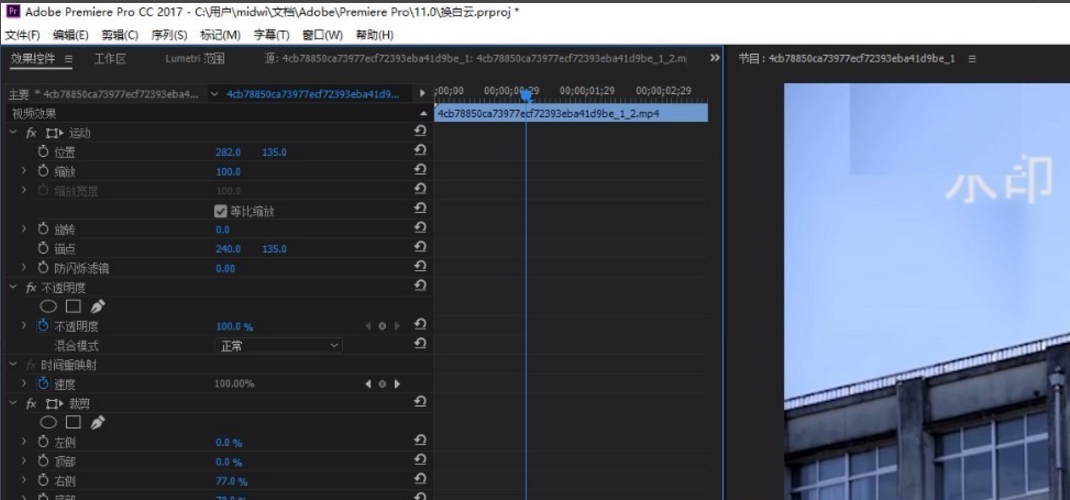
Task: Select the pen mask tool under 裁剪
Action: (x=98, y=423)
